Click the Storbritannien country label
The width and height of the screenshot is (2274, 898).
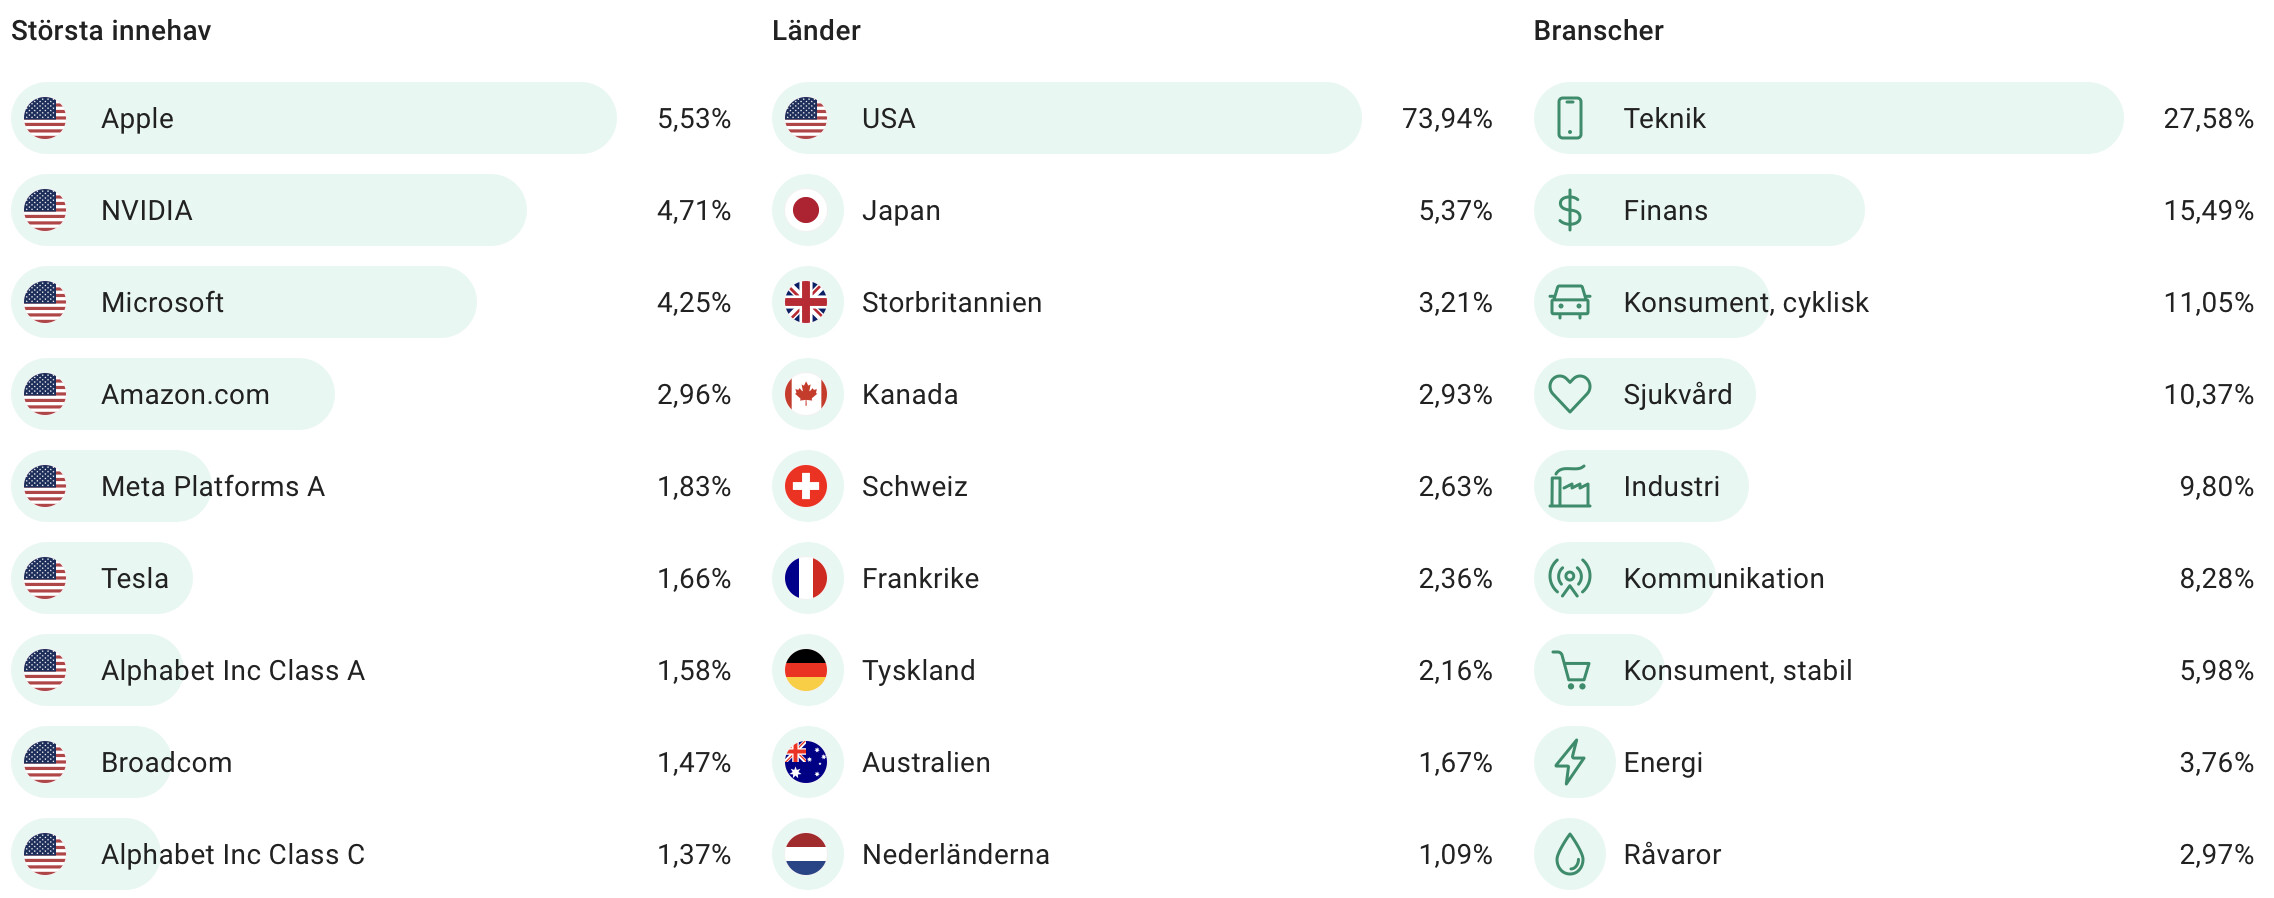coord(952,302)
